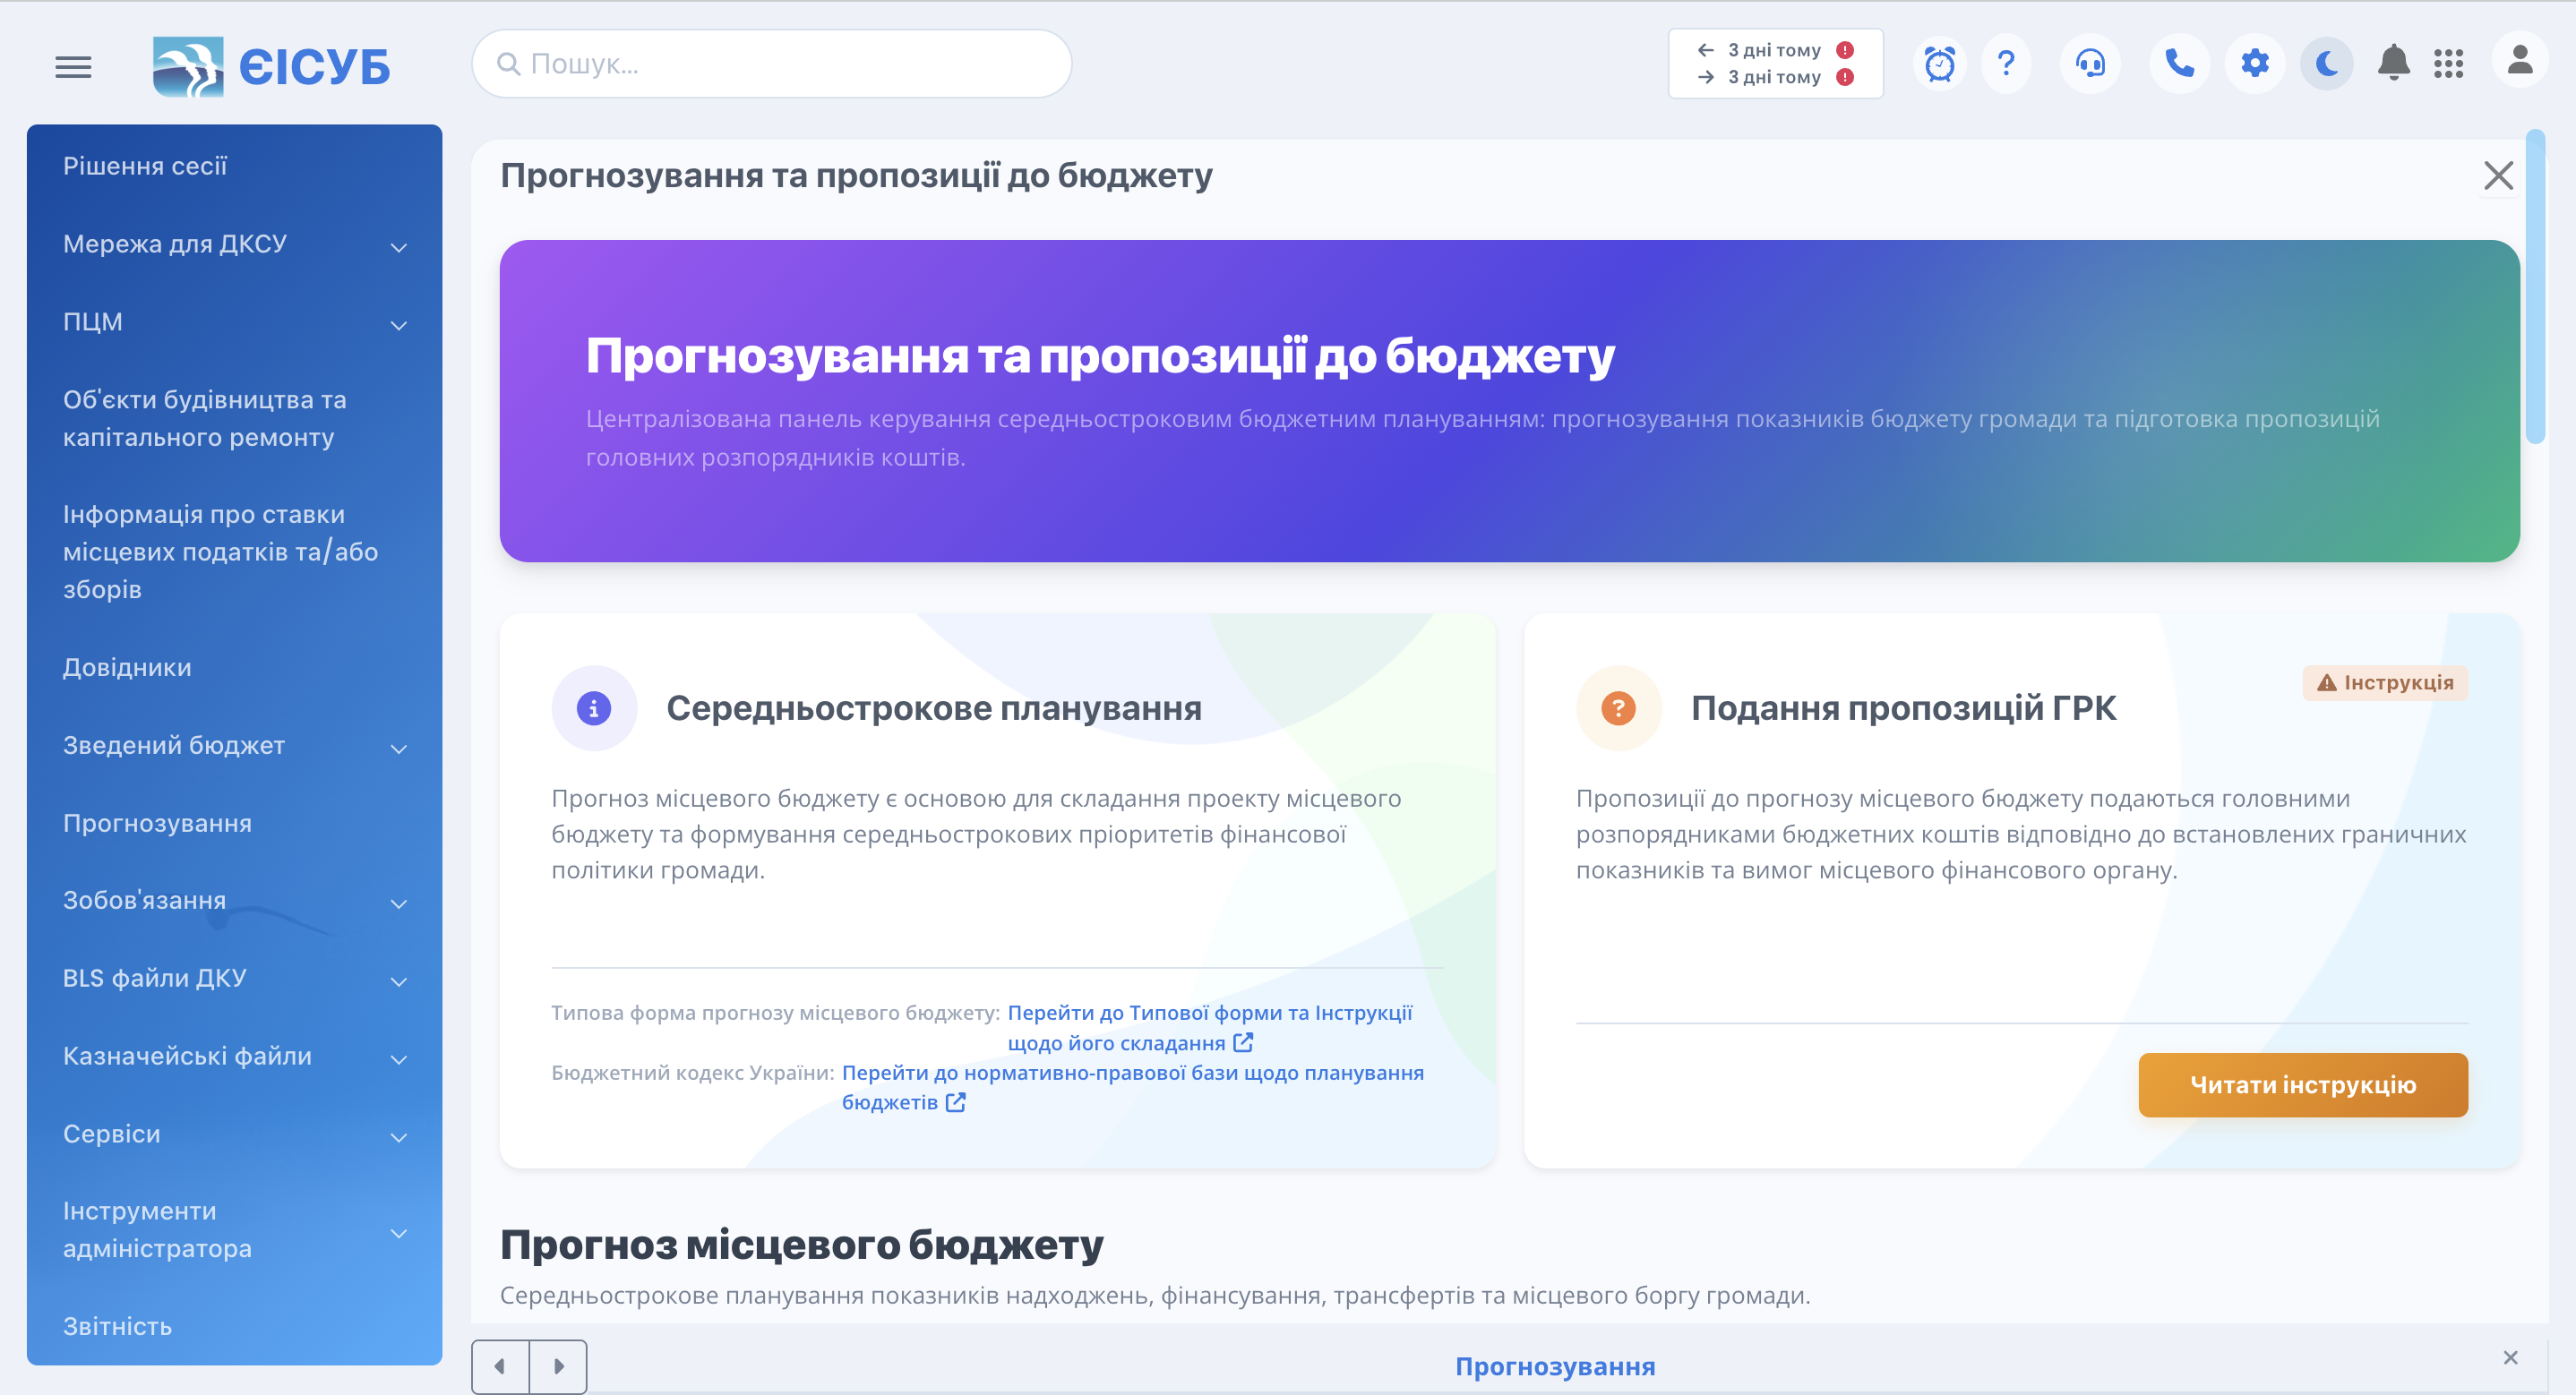2576x1395 pixels.
Task: Click the orange question icon beside Подання пропозицій ГРК
Action: [x=1618, y=708]
